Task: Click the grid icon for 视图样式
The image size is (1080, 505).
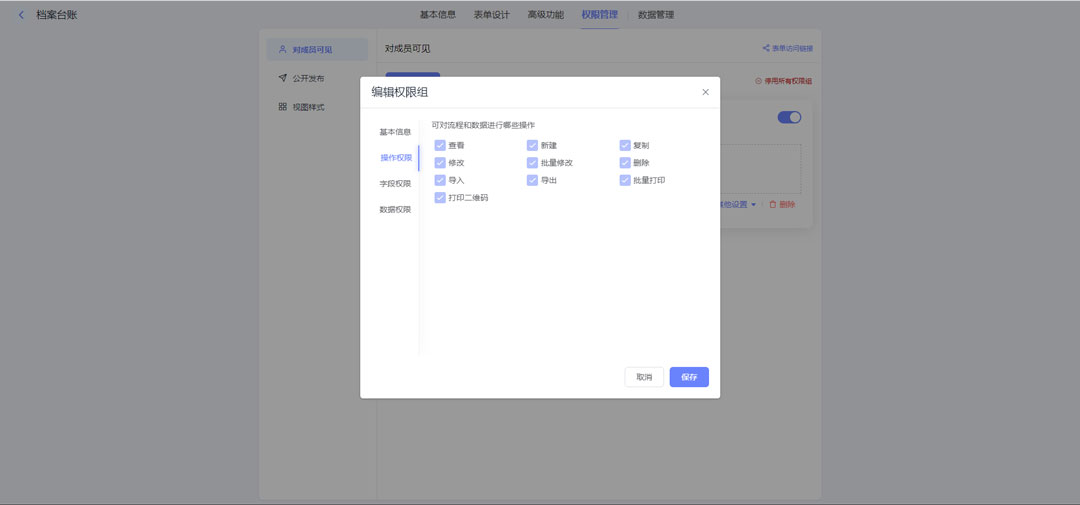Action: click(283, 107)
